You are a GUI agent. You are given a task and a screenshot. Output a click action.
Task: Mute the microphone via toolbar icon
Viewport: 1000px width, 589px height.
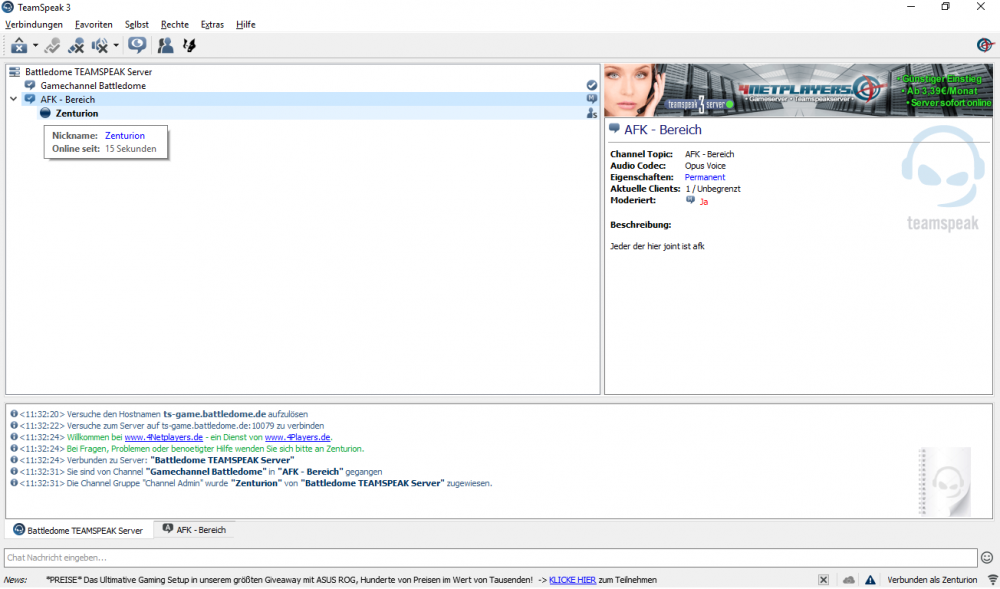click(76, 45)
